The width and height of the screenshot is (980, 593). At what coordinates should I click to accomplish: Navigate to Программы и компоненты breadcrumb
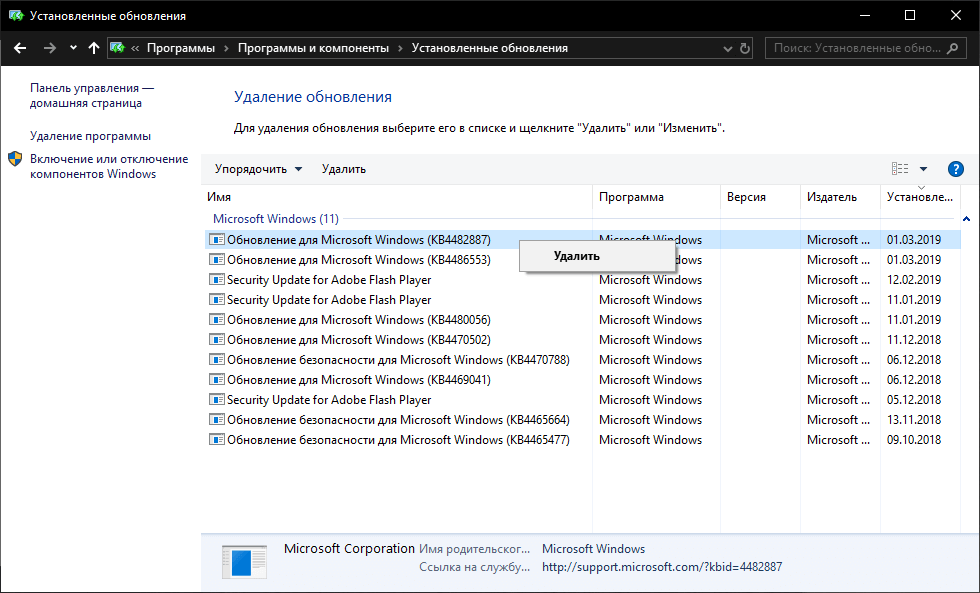tap(313, 48)
